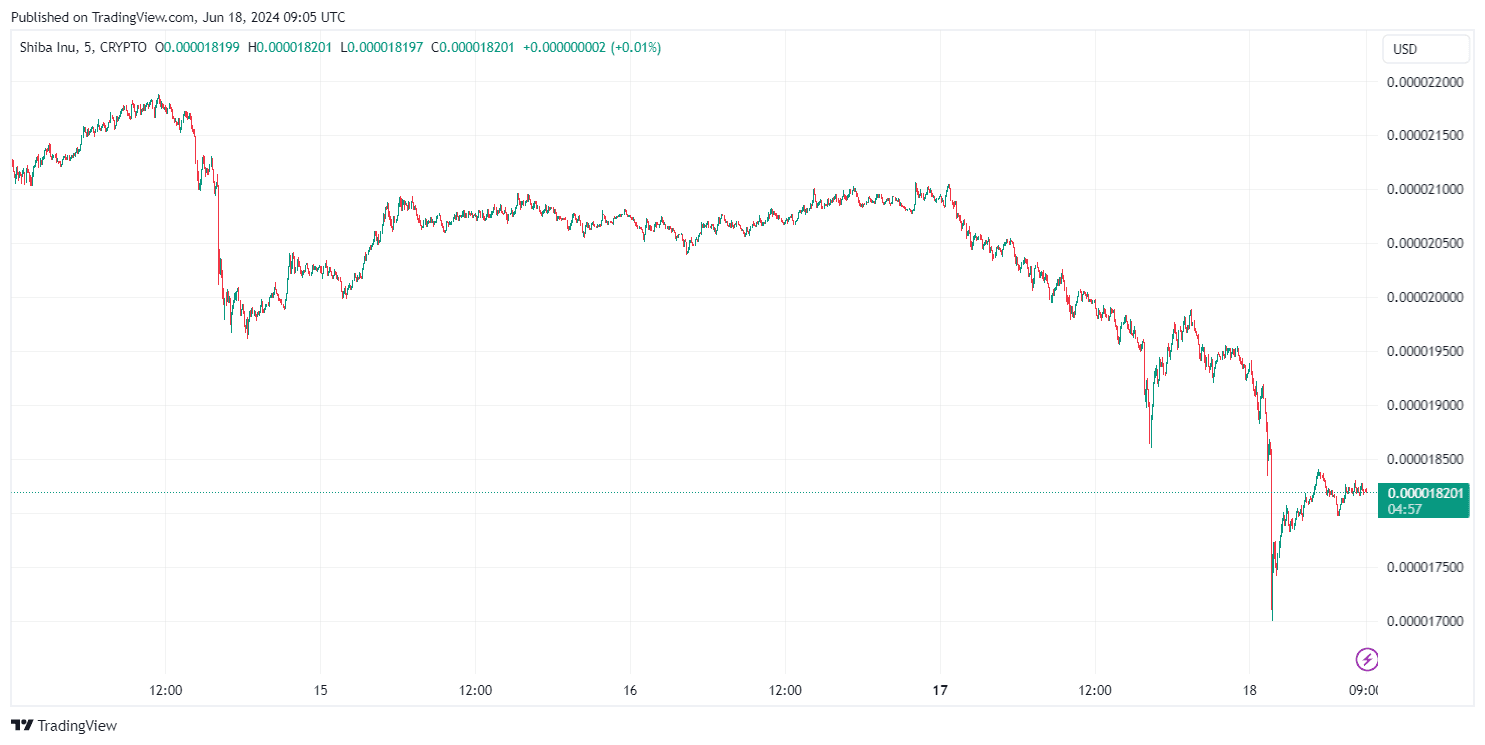This screenshot has width=1485, height=745.
Task: Click the 0.000018500 price axis label
Action: point(1426,459)
